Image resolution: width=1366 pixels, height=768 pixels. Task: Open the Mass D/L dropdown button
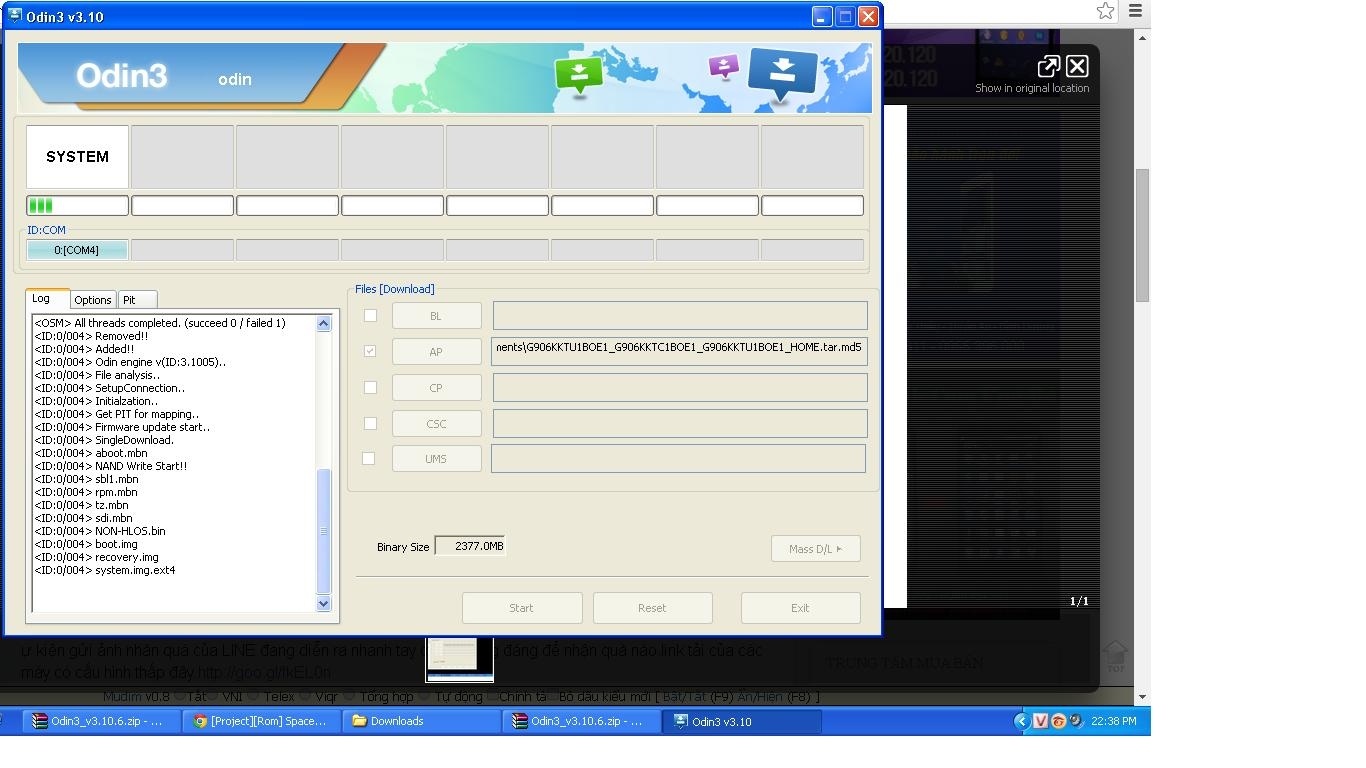816,549
